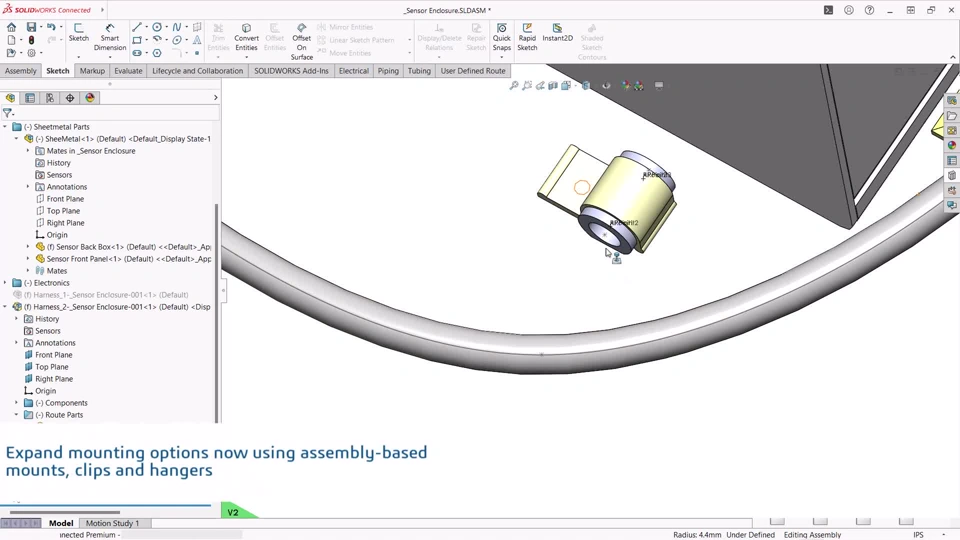Collapse the Sheetmetal Parts folder
This screenshot has width=960, height=540.
(6, 127)
